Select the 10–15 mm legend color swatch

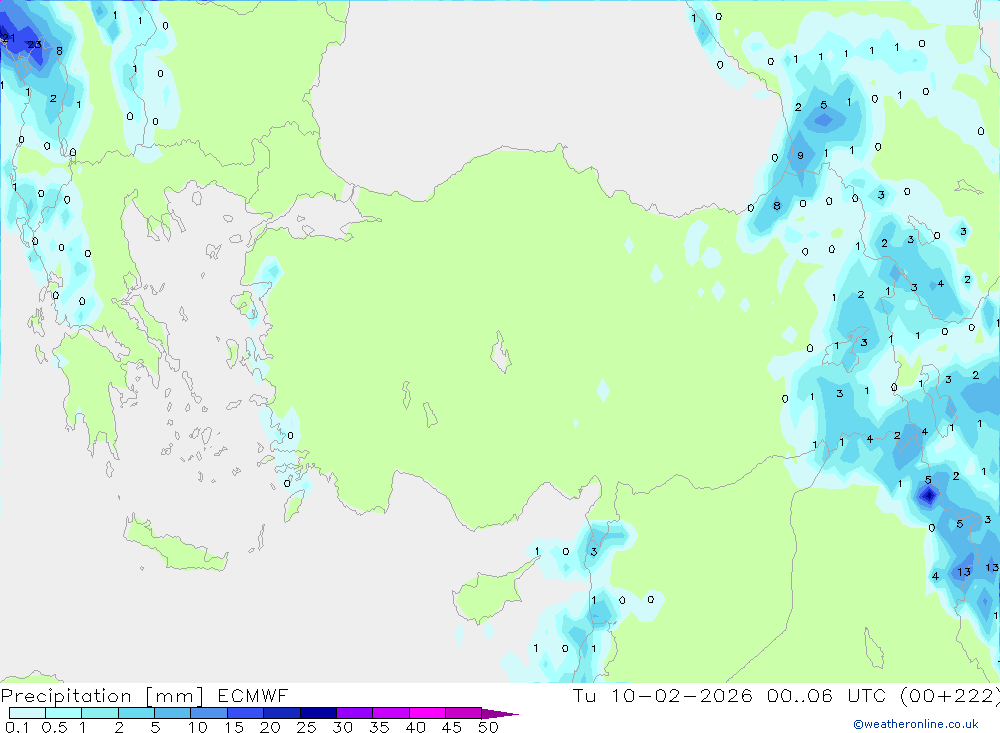pos(209,713)
